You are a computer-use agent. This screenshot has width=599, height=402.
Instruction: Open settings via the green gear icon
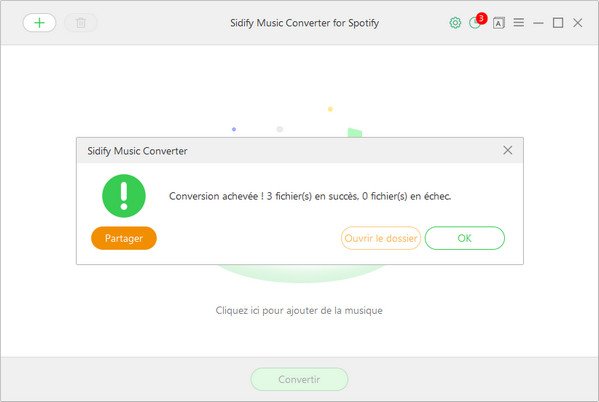pos(455,23)
